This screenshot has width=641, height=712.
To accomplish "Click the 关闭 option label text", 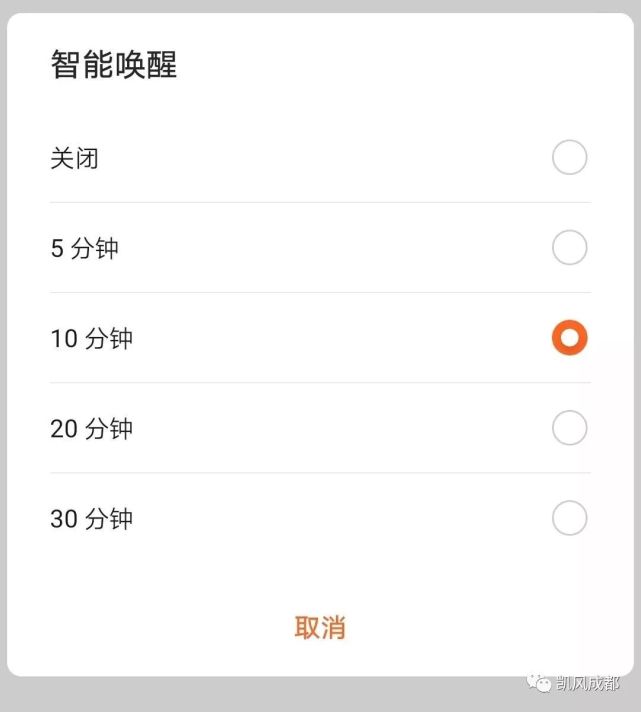I will point(74,158).
